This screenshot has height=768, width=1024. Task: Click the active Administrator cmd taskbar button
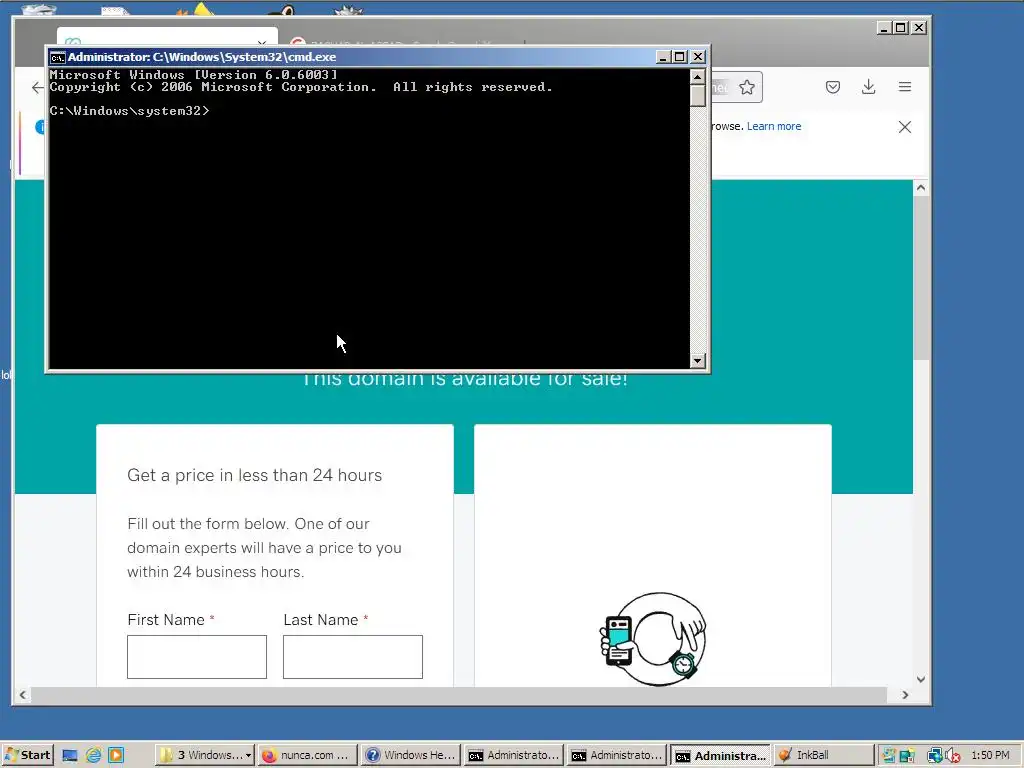click(x=720, y=756)
